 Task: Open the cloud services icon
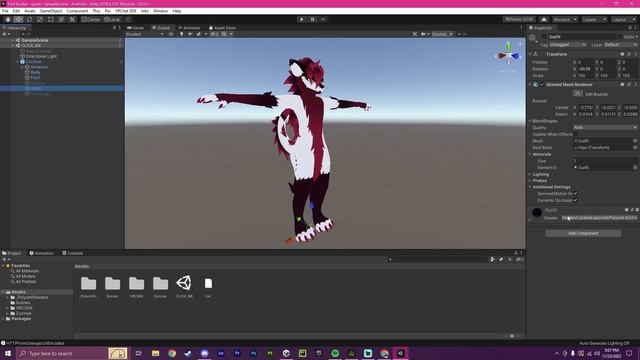pyautogui.click(x=544, y=19)
